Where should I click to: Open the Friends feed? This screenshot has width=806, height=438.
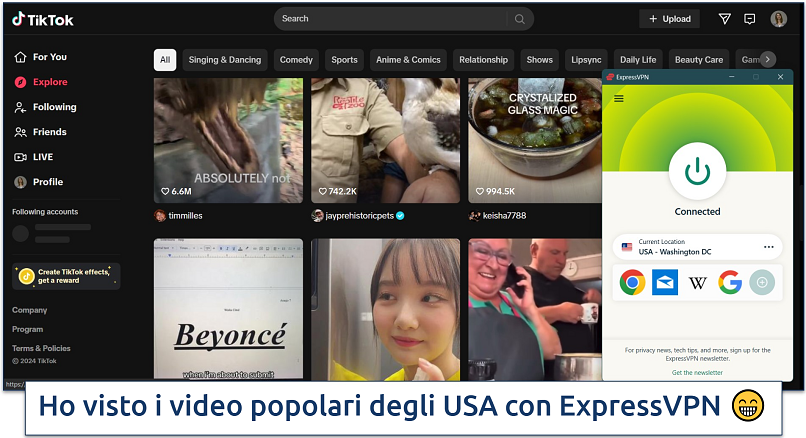point(41,132)
